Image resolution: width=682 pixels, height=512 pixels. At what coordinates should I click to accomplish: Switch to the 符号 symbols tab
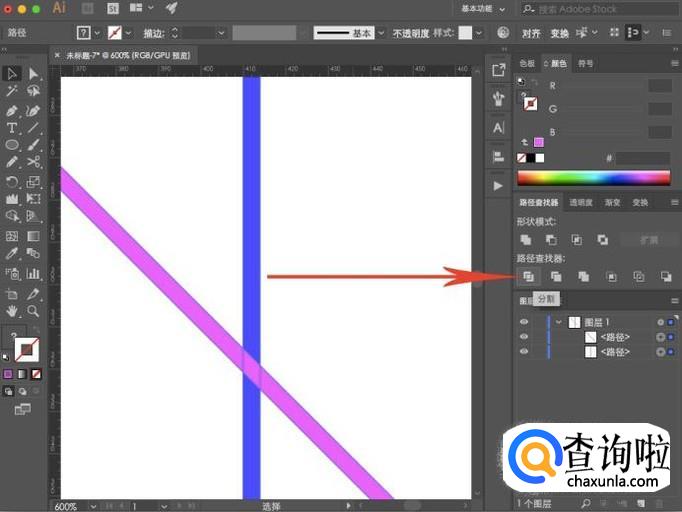pyautogui.click(x=585, y=64)
